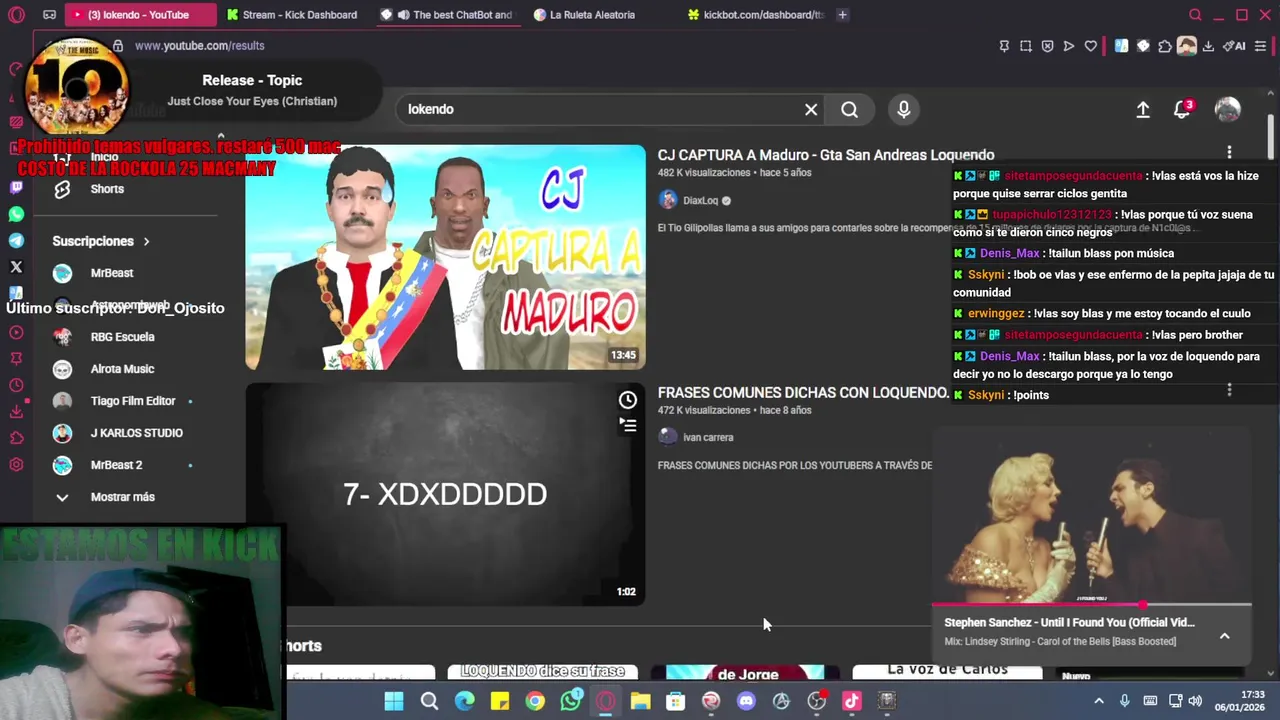Switch to The best ChatBot tab
Screen dimensions: 1280x720
pyautogui.click(x=446, y=15)
